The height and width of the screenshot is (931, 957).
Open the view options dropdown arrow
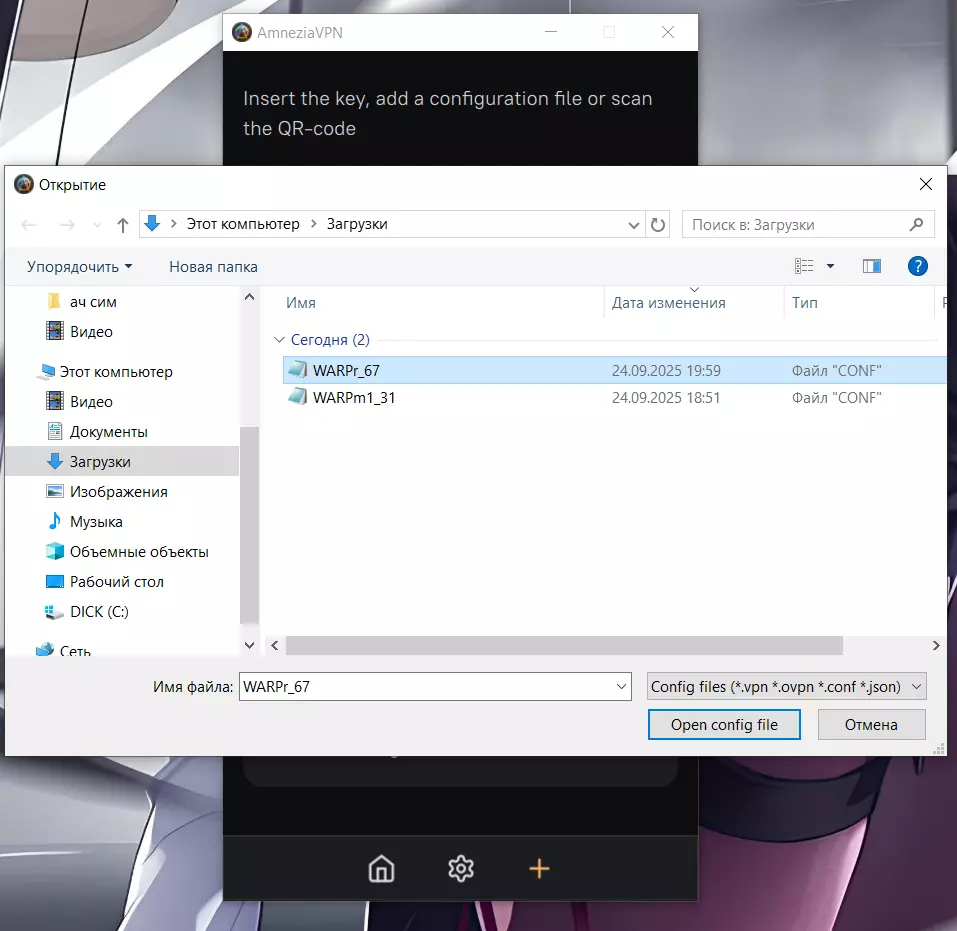tap(830, 266)
